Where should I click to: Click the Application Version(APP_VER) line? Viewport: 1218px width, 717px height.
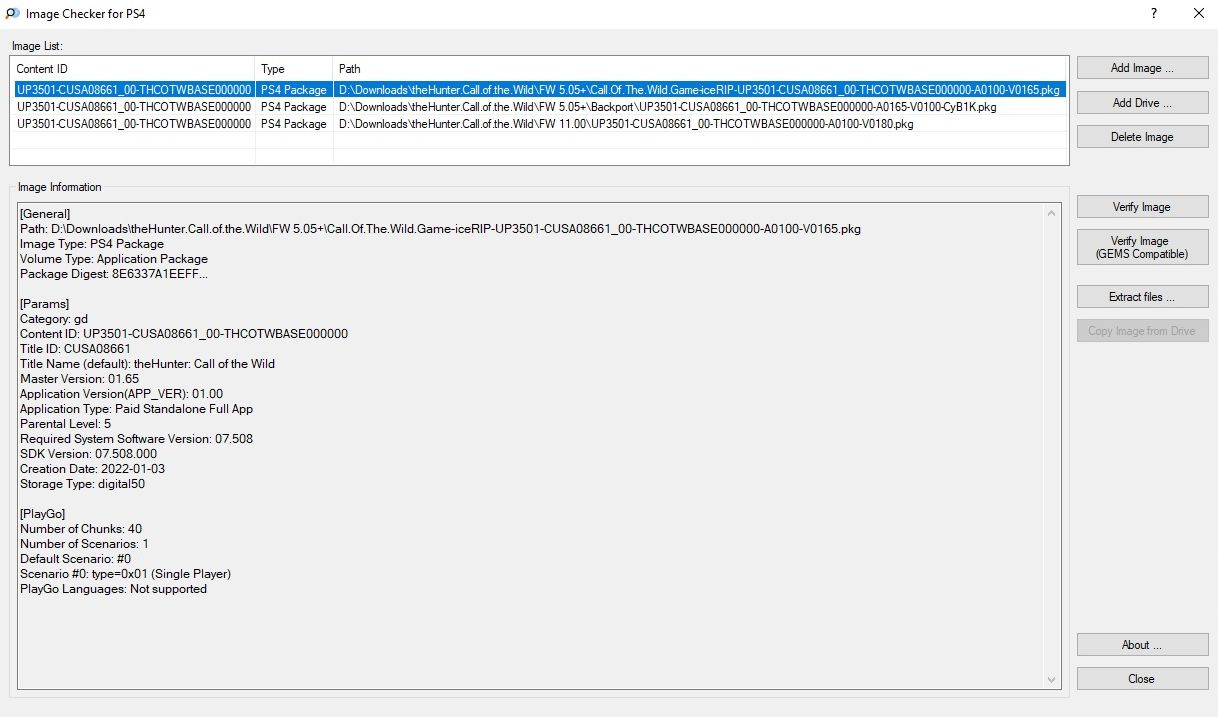click(x=121, y=394)
